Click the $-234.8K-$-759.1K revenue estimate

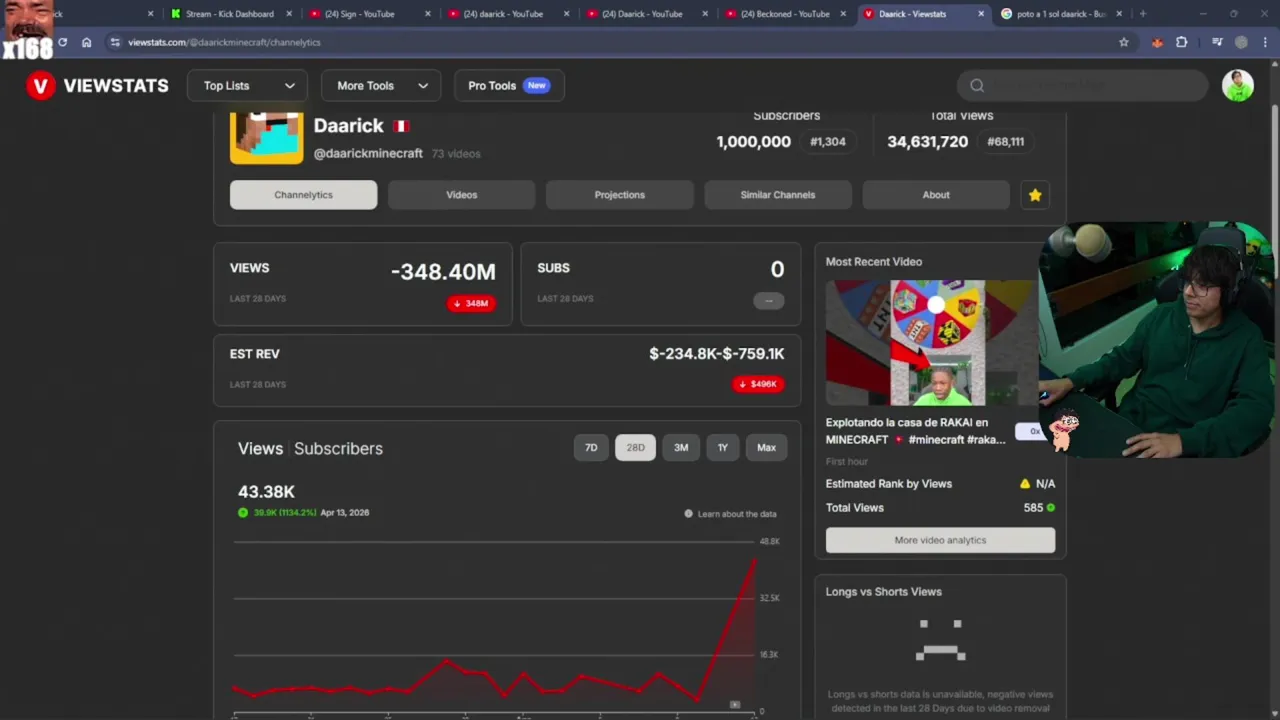pos(716,354)
